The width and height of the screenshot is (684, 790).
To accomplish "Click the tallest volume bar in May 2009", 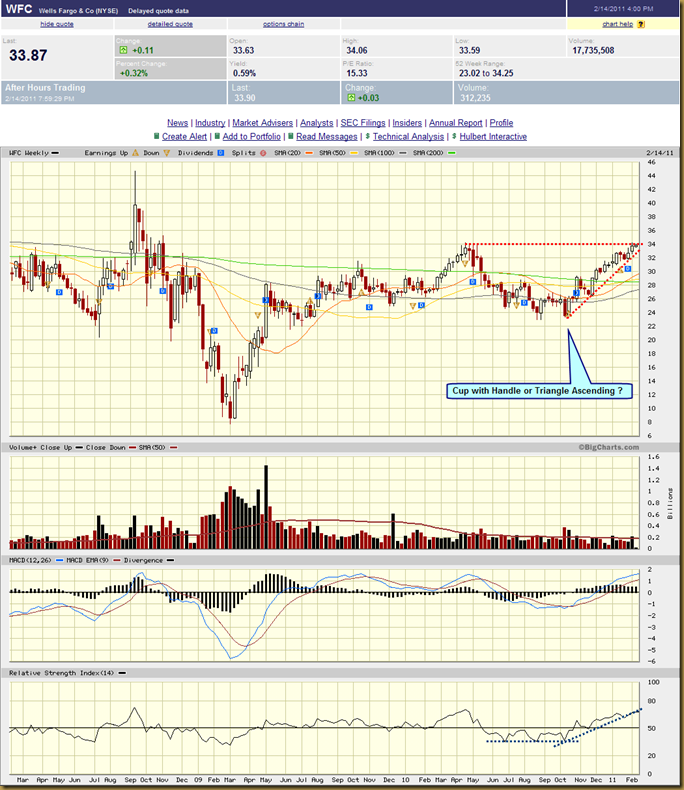I will [x=266, y=507].
